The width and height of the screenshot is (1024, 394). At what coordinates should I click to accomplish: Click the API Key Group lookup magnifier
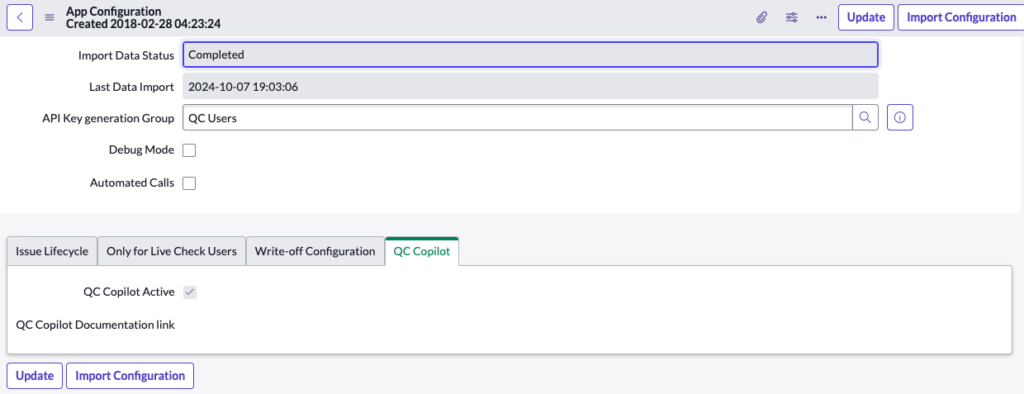pyautogui.click(x=865, y=118)
